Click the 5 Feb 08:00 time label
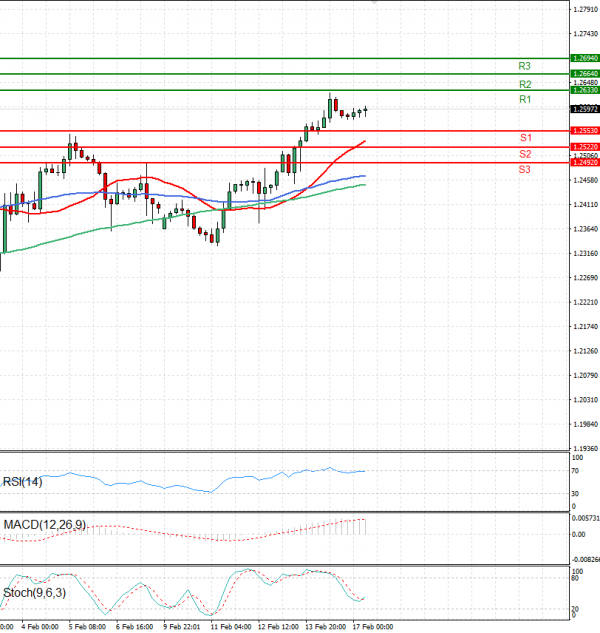 coord(87,627)
